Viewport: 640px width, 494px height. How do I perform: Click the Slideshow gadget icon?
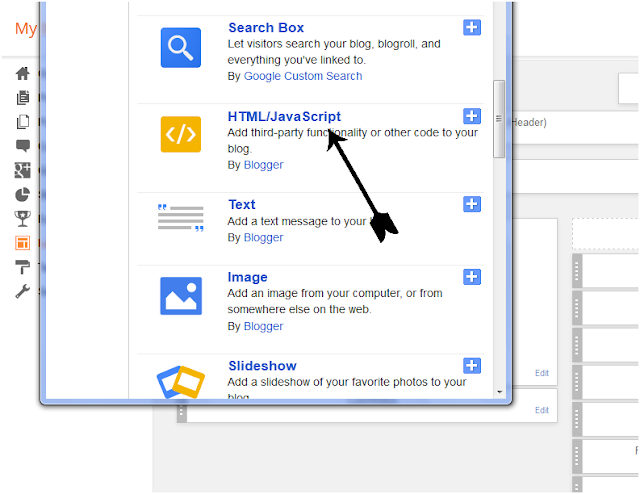click(181, 382)
